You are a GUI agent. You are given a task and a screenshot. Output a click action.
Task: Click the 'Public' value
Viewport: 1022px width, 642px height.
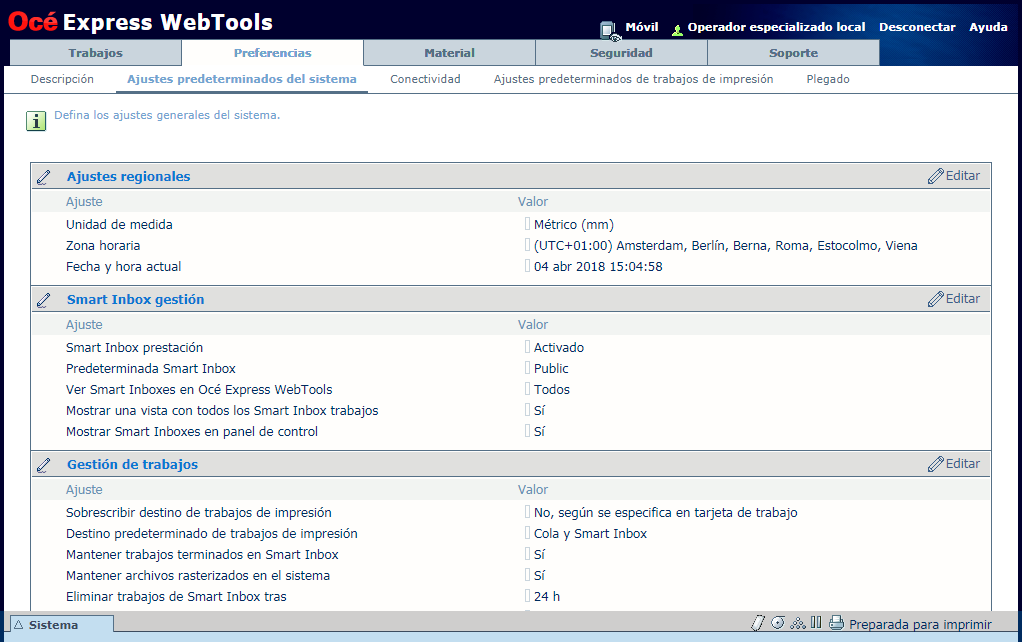(551, 369)
